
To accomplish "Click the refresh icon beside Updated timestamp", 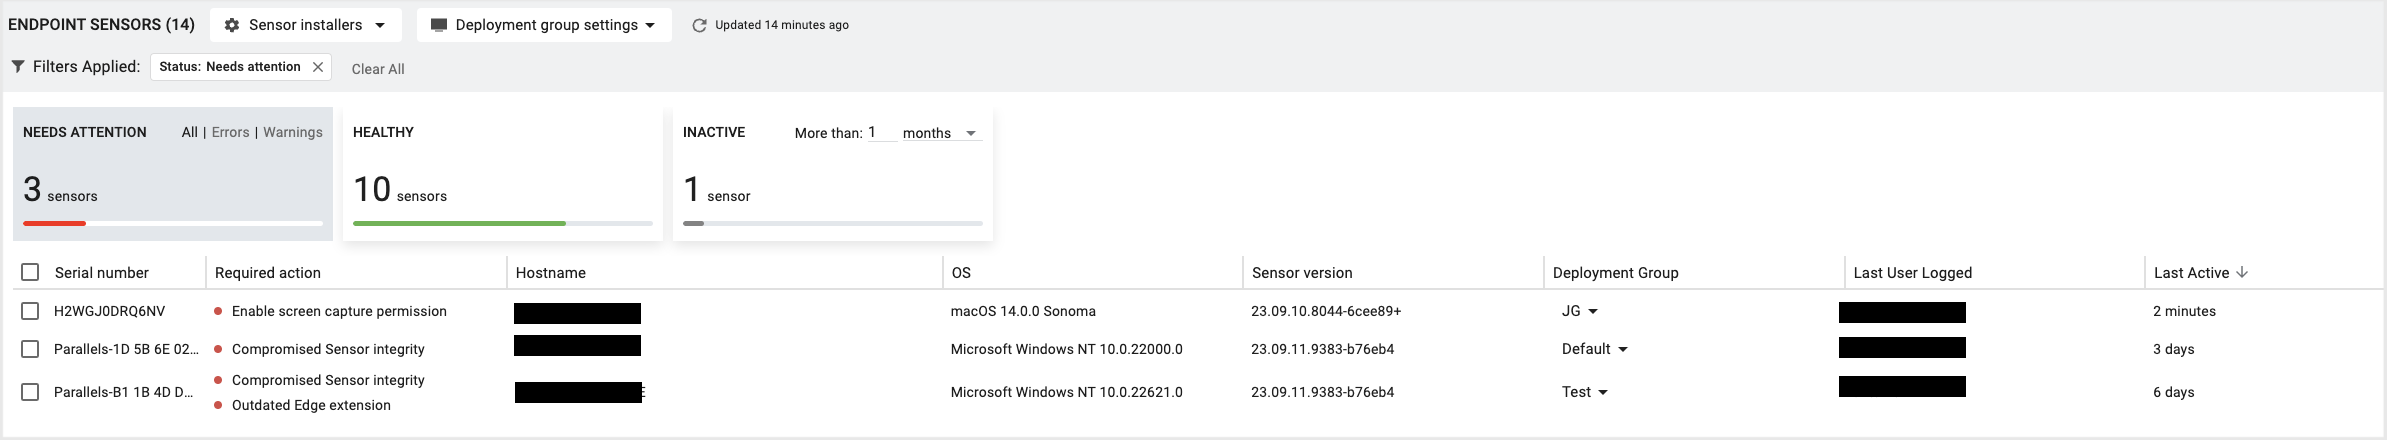I will coord(699,25).
